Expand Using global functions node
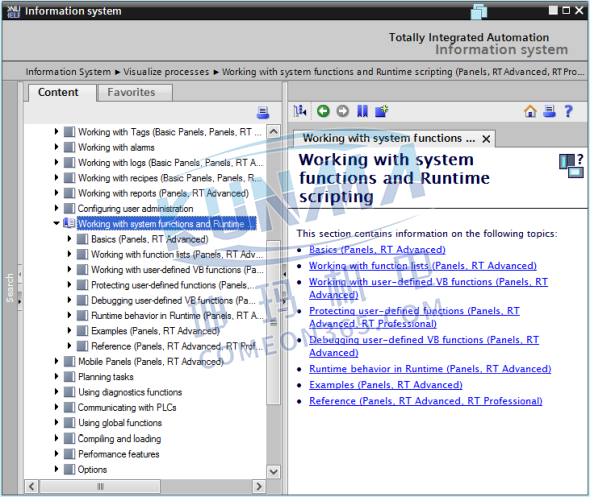The width and height of the screenshot is (590, 497). coord(56,423)
